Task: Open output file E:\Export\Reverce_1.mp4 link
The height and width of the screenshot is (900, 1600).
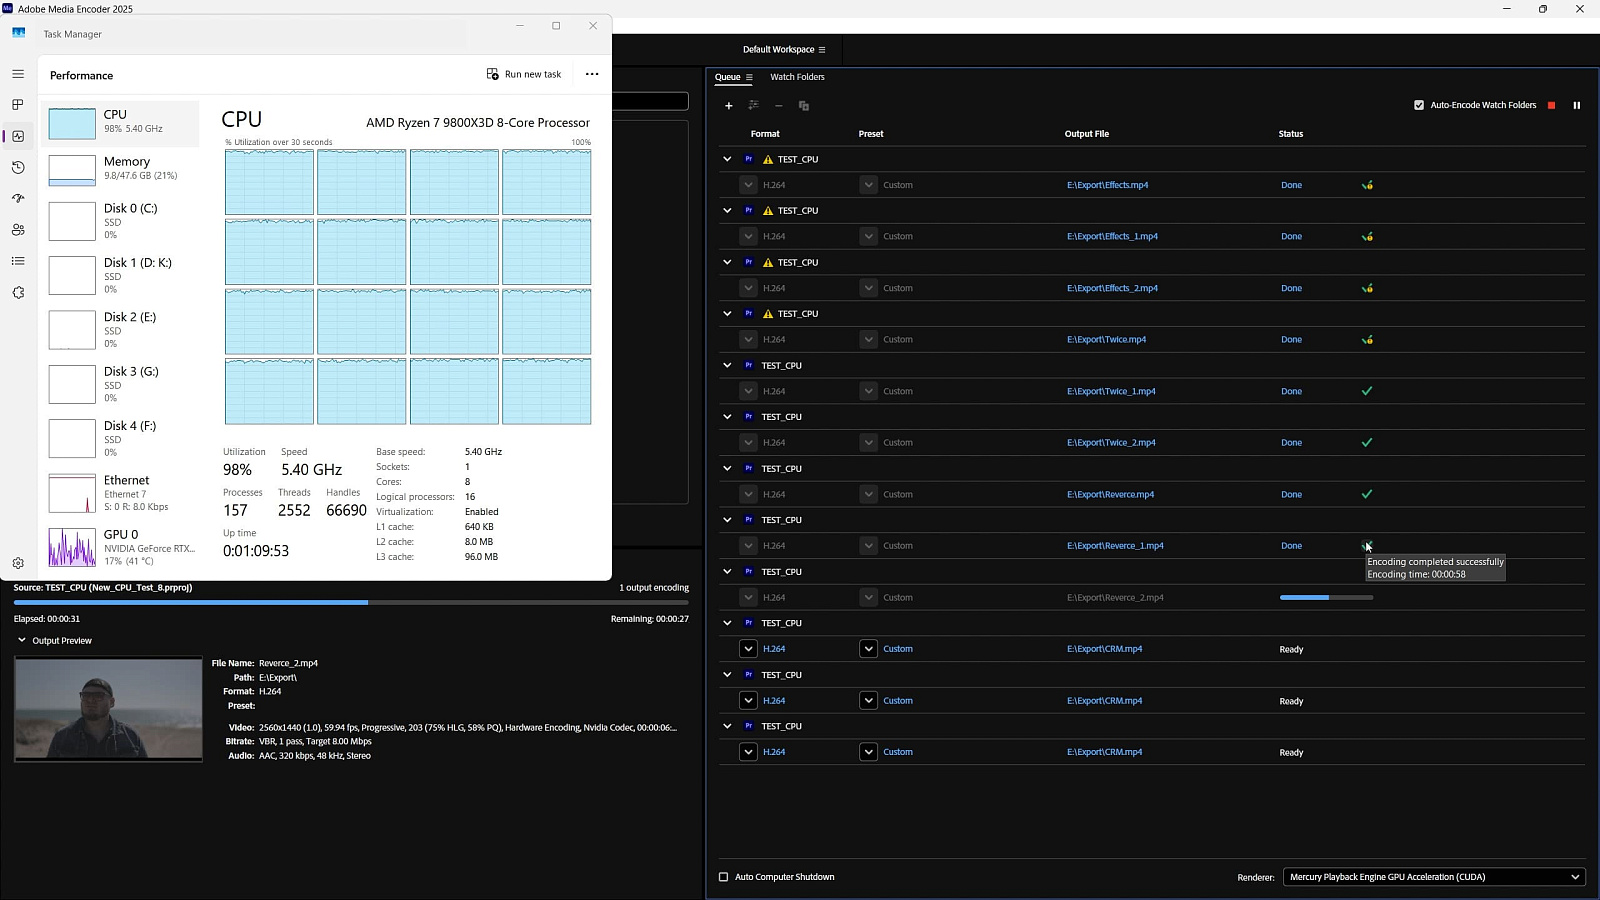Action: [x=1115, y=546]
